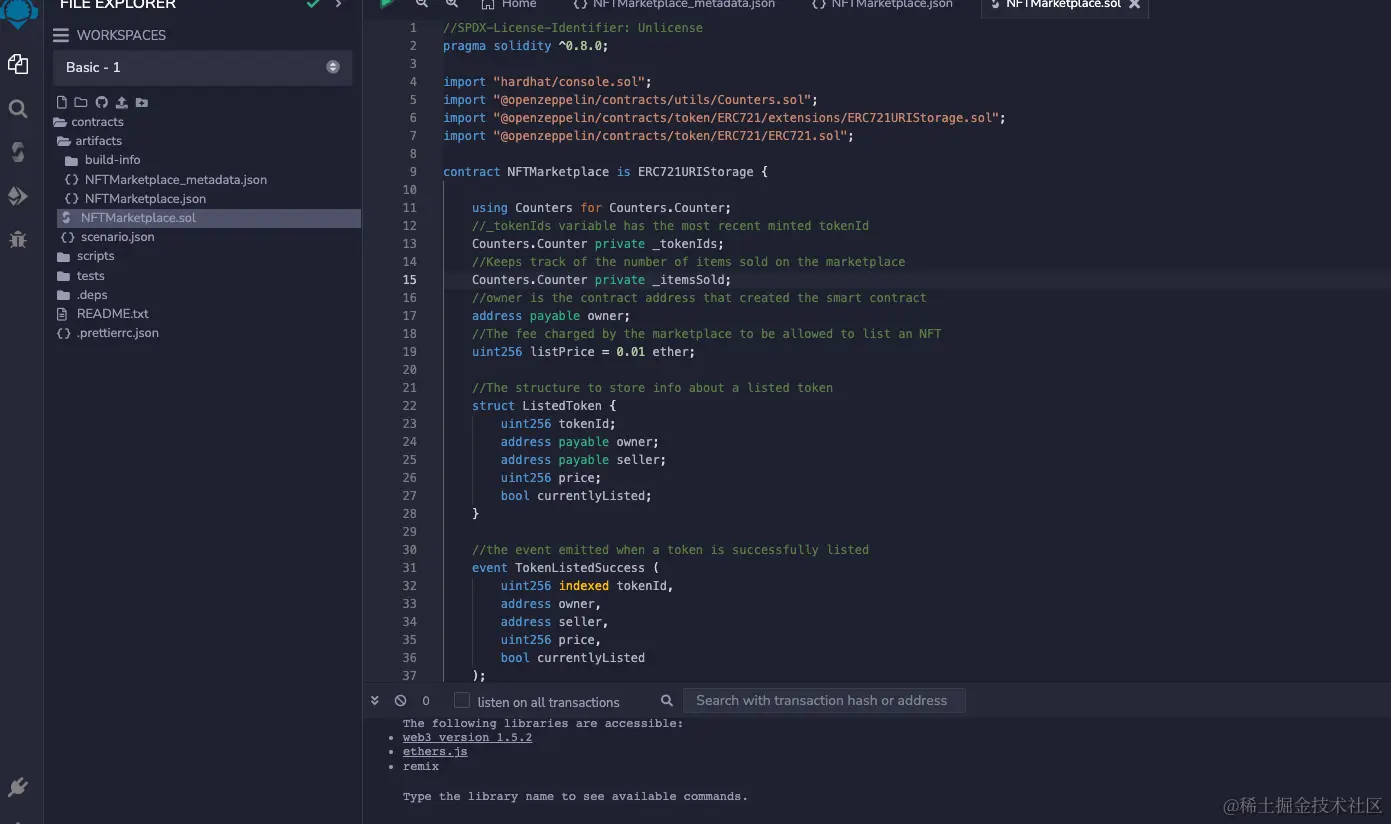
Task: Click the pragma solidity ^0.8.0 line
Action: 525,46
